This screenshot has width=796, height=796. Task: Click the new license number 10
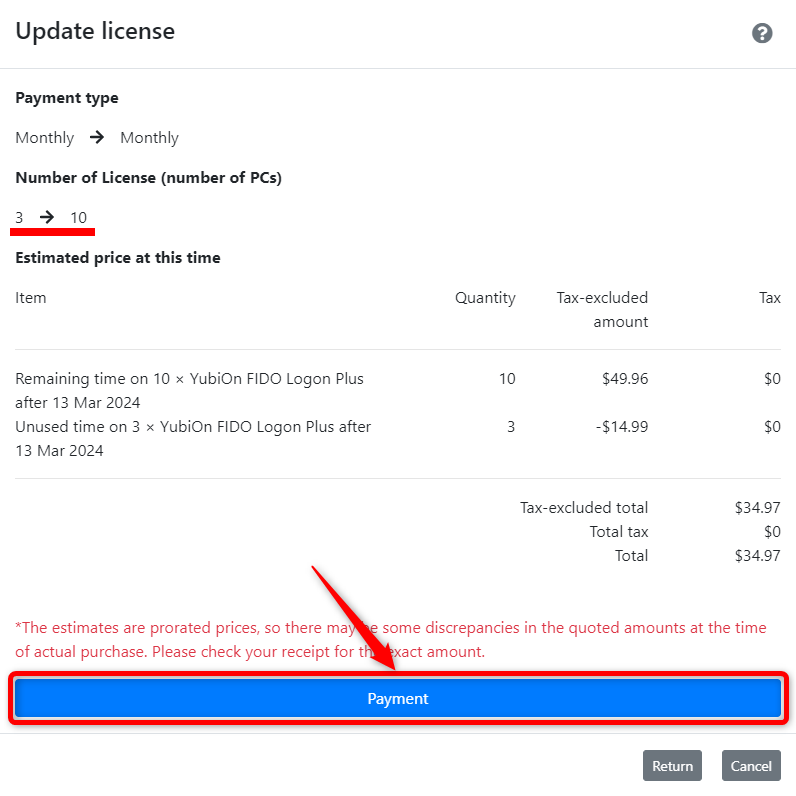click(x=79, y=218)
